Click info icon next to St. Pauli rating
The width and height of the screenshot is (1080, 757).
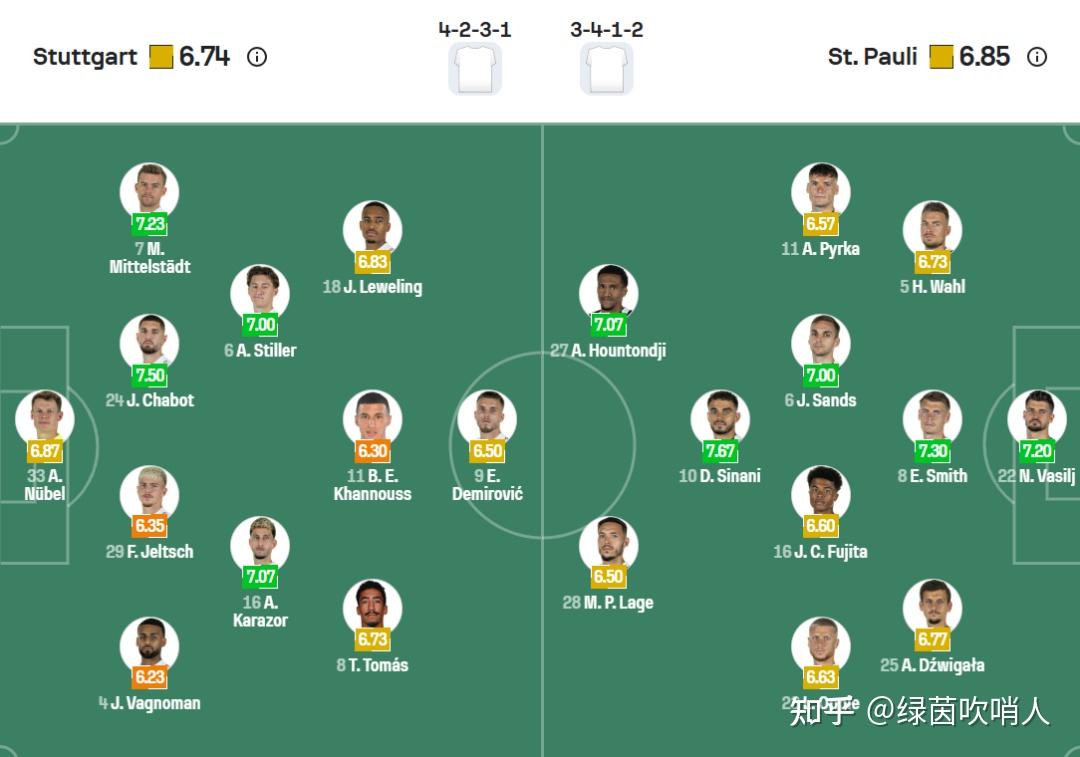pos(1037,57)
